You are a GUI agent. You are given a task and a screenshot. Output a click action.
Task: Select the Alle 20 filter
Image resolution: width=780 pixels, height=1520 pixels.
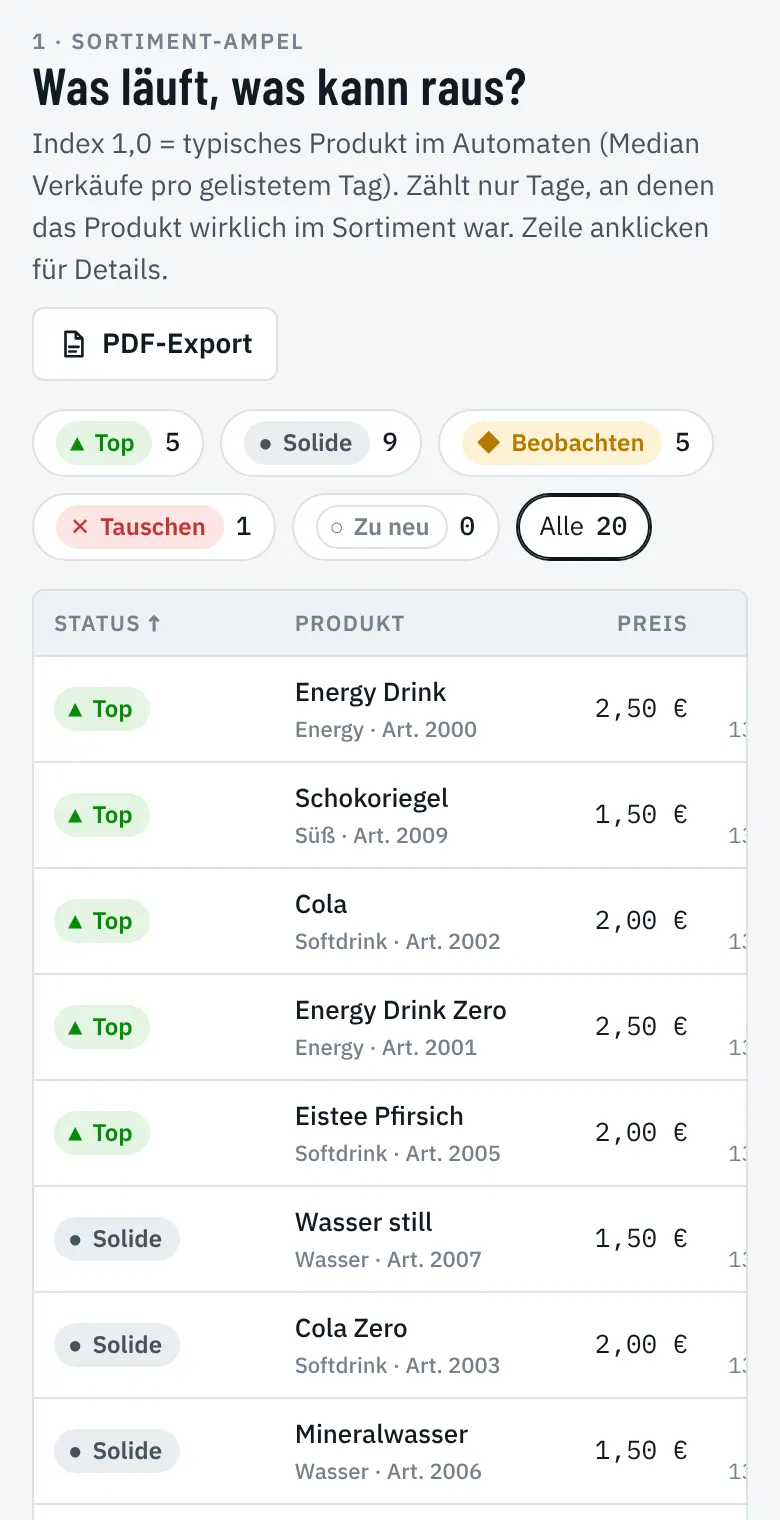tap(584, 527)
